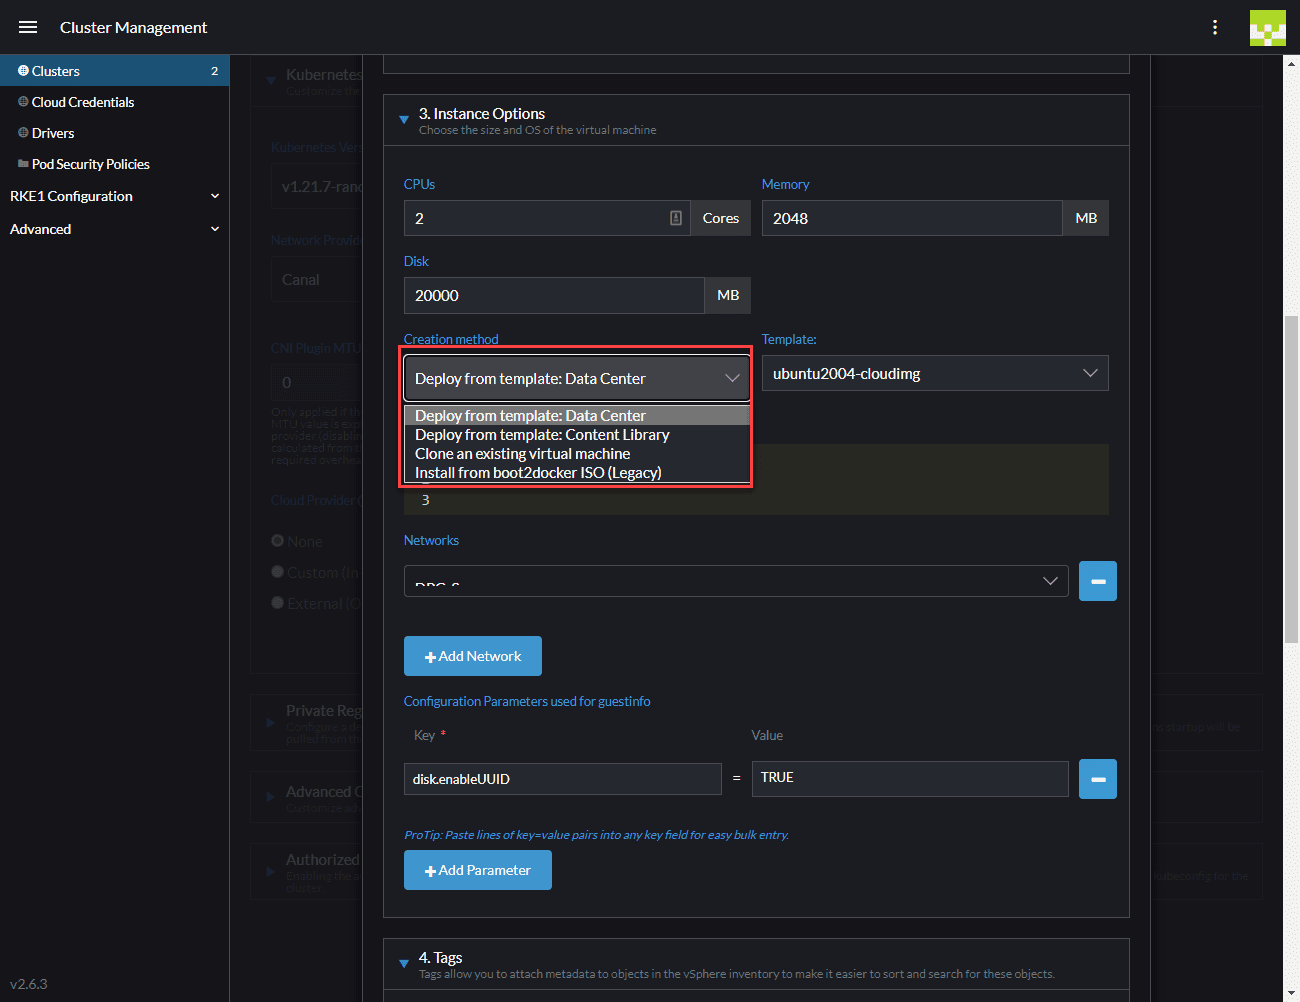The height and width of the screenshot is (1002, 1300).
Task: Select Install from boot2docker ISO (Legacy)
Action: (538, 473)
